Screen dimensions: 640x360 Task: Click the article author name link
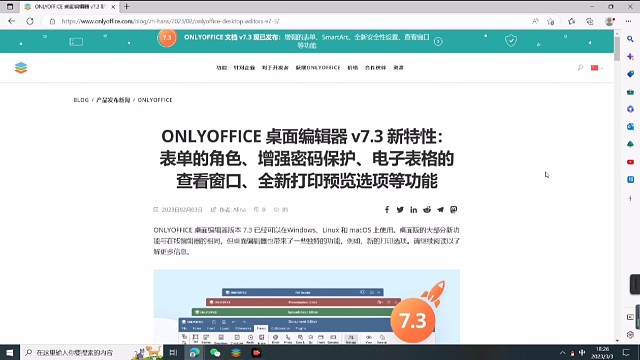point(239,209)
